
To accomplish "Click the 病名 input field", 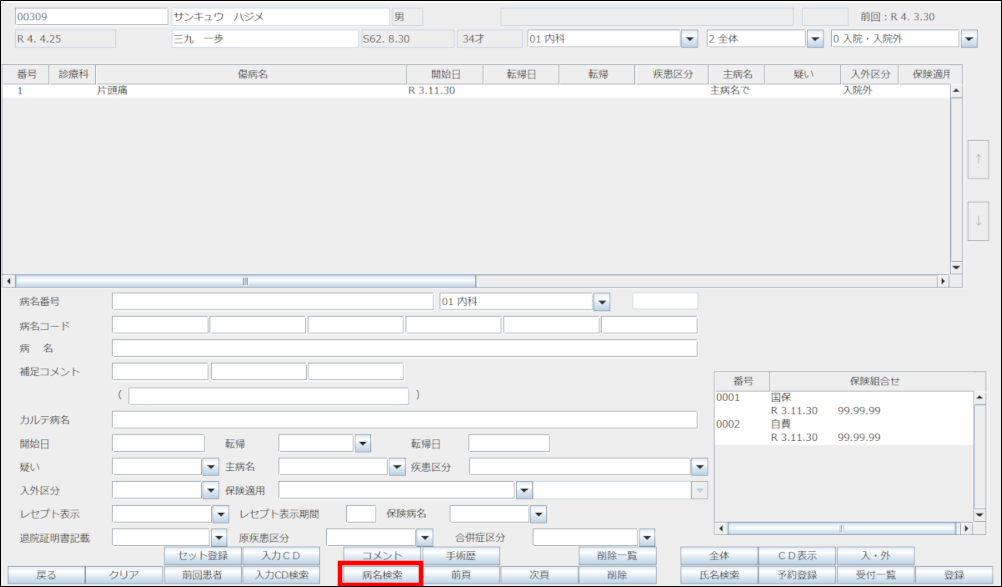I will click(x=404, y=348).
